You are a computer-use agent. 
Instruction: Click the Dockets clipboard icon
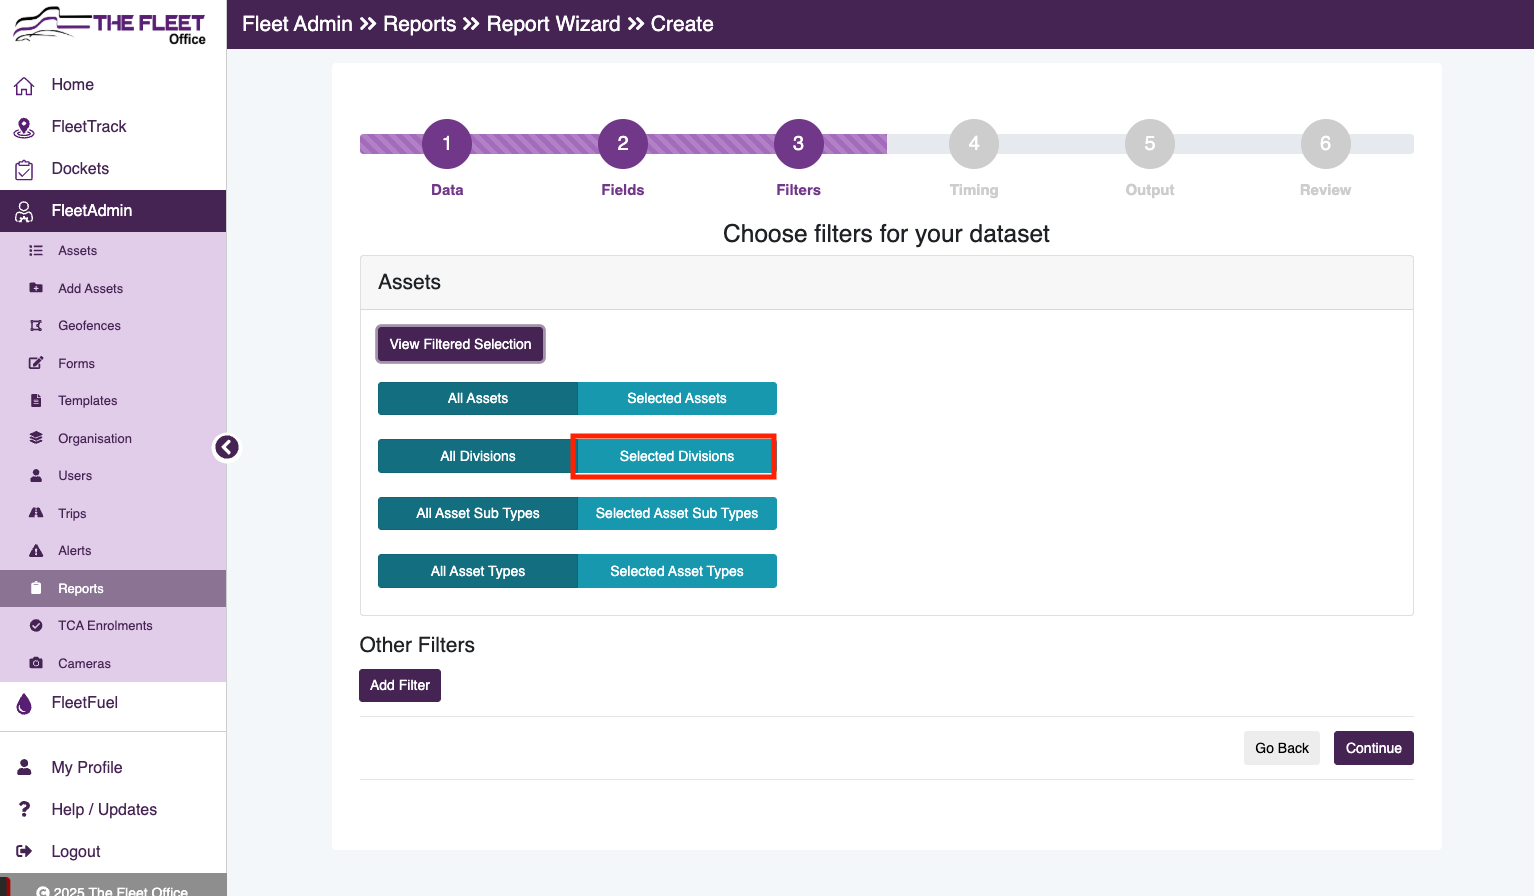[24, 170]
